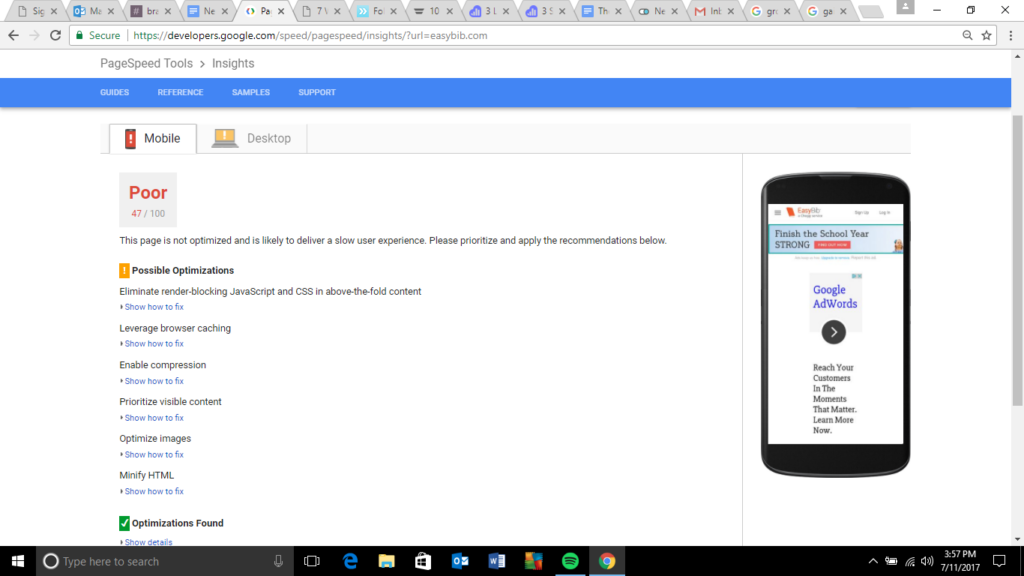Image resolution: width=1024 pixels, height=576 pixels.
Task: Switch to the browser tab labeled '7 V'
Action: point(320,11)
